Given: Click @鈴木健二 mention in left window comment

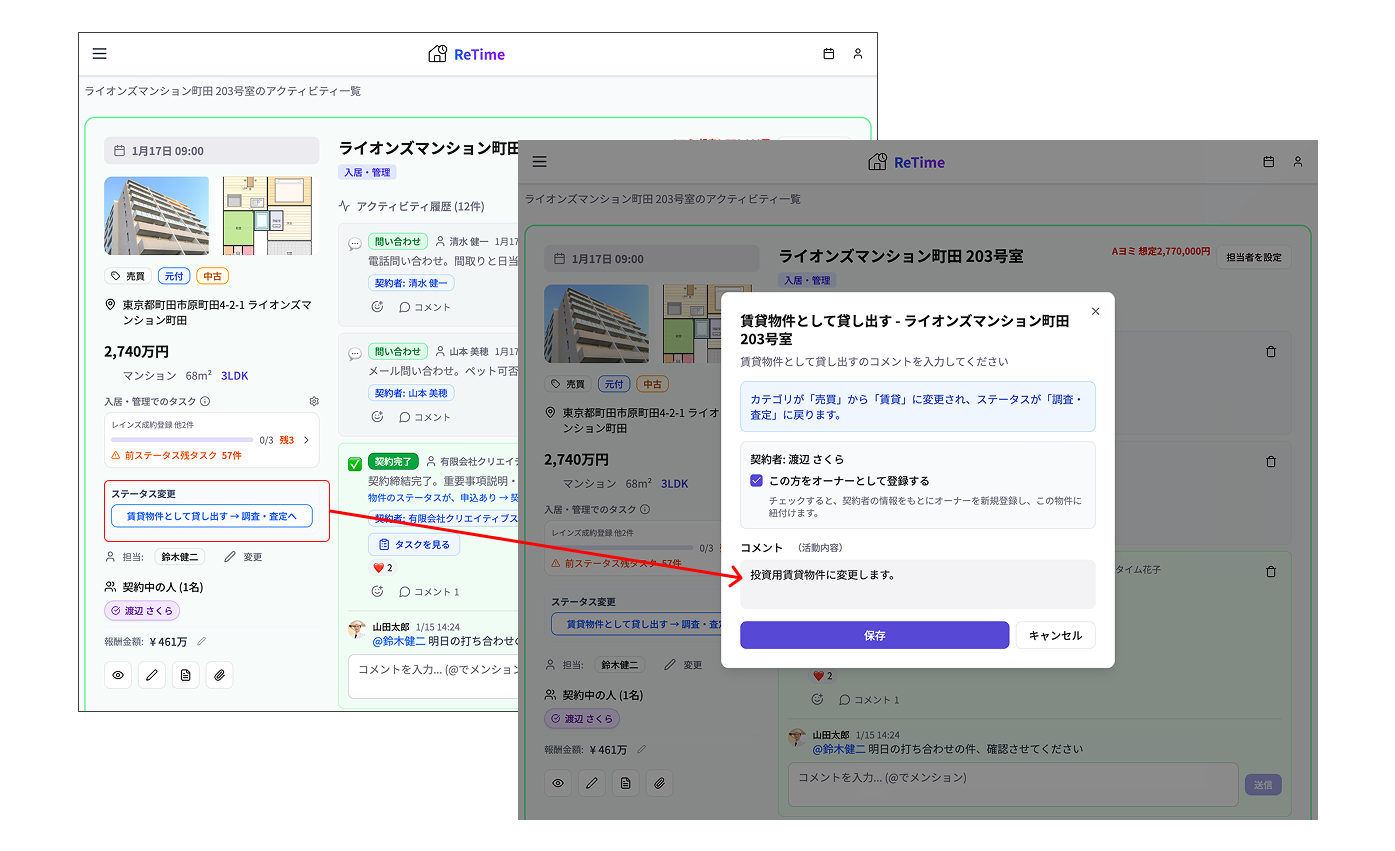Looking at the screenshot, I should click(398, 641).
